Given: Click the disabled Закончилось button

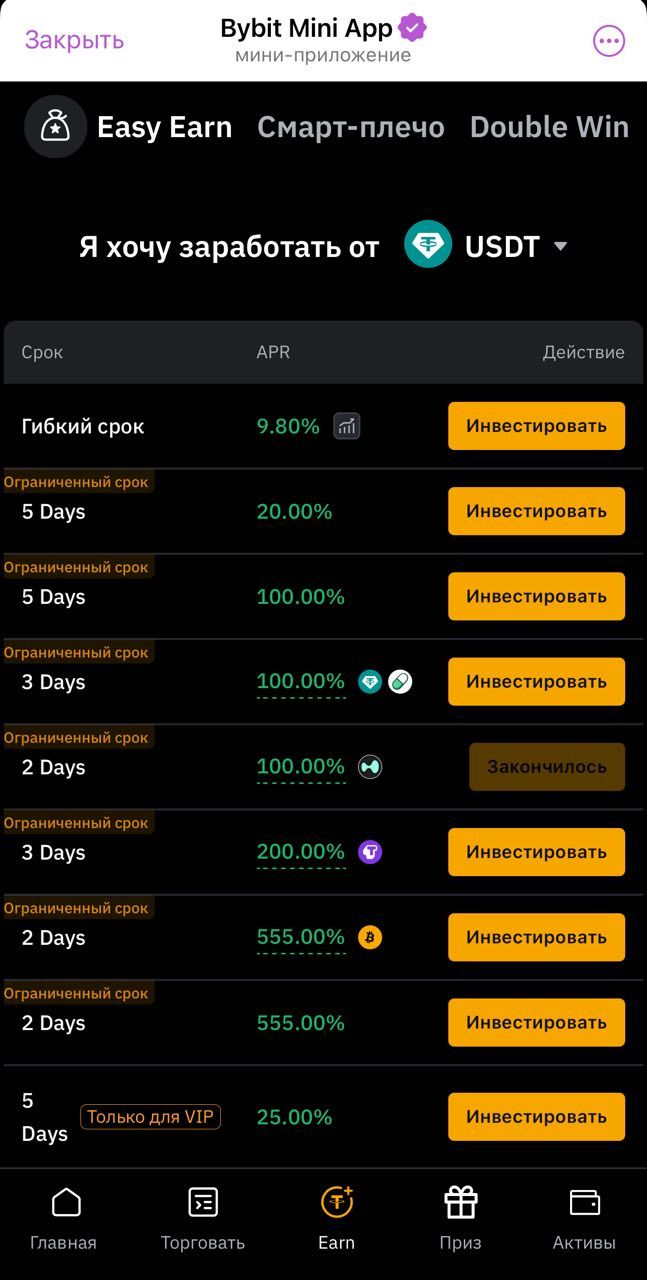Looking at the screenshot, I should [x=546, y=766].
